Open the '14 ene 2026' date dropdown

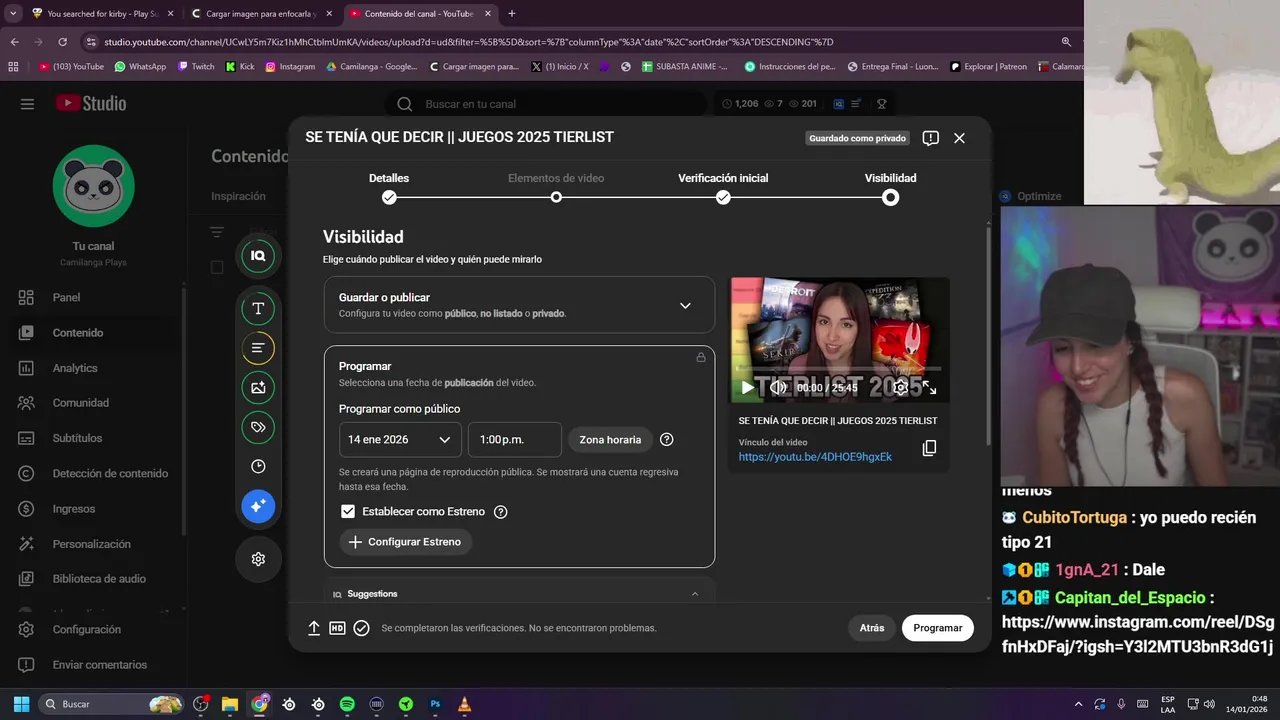point(400,440)
